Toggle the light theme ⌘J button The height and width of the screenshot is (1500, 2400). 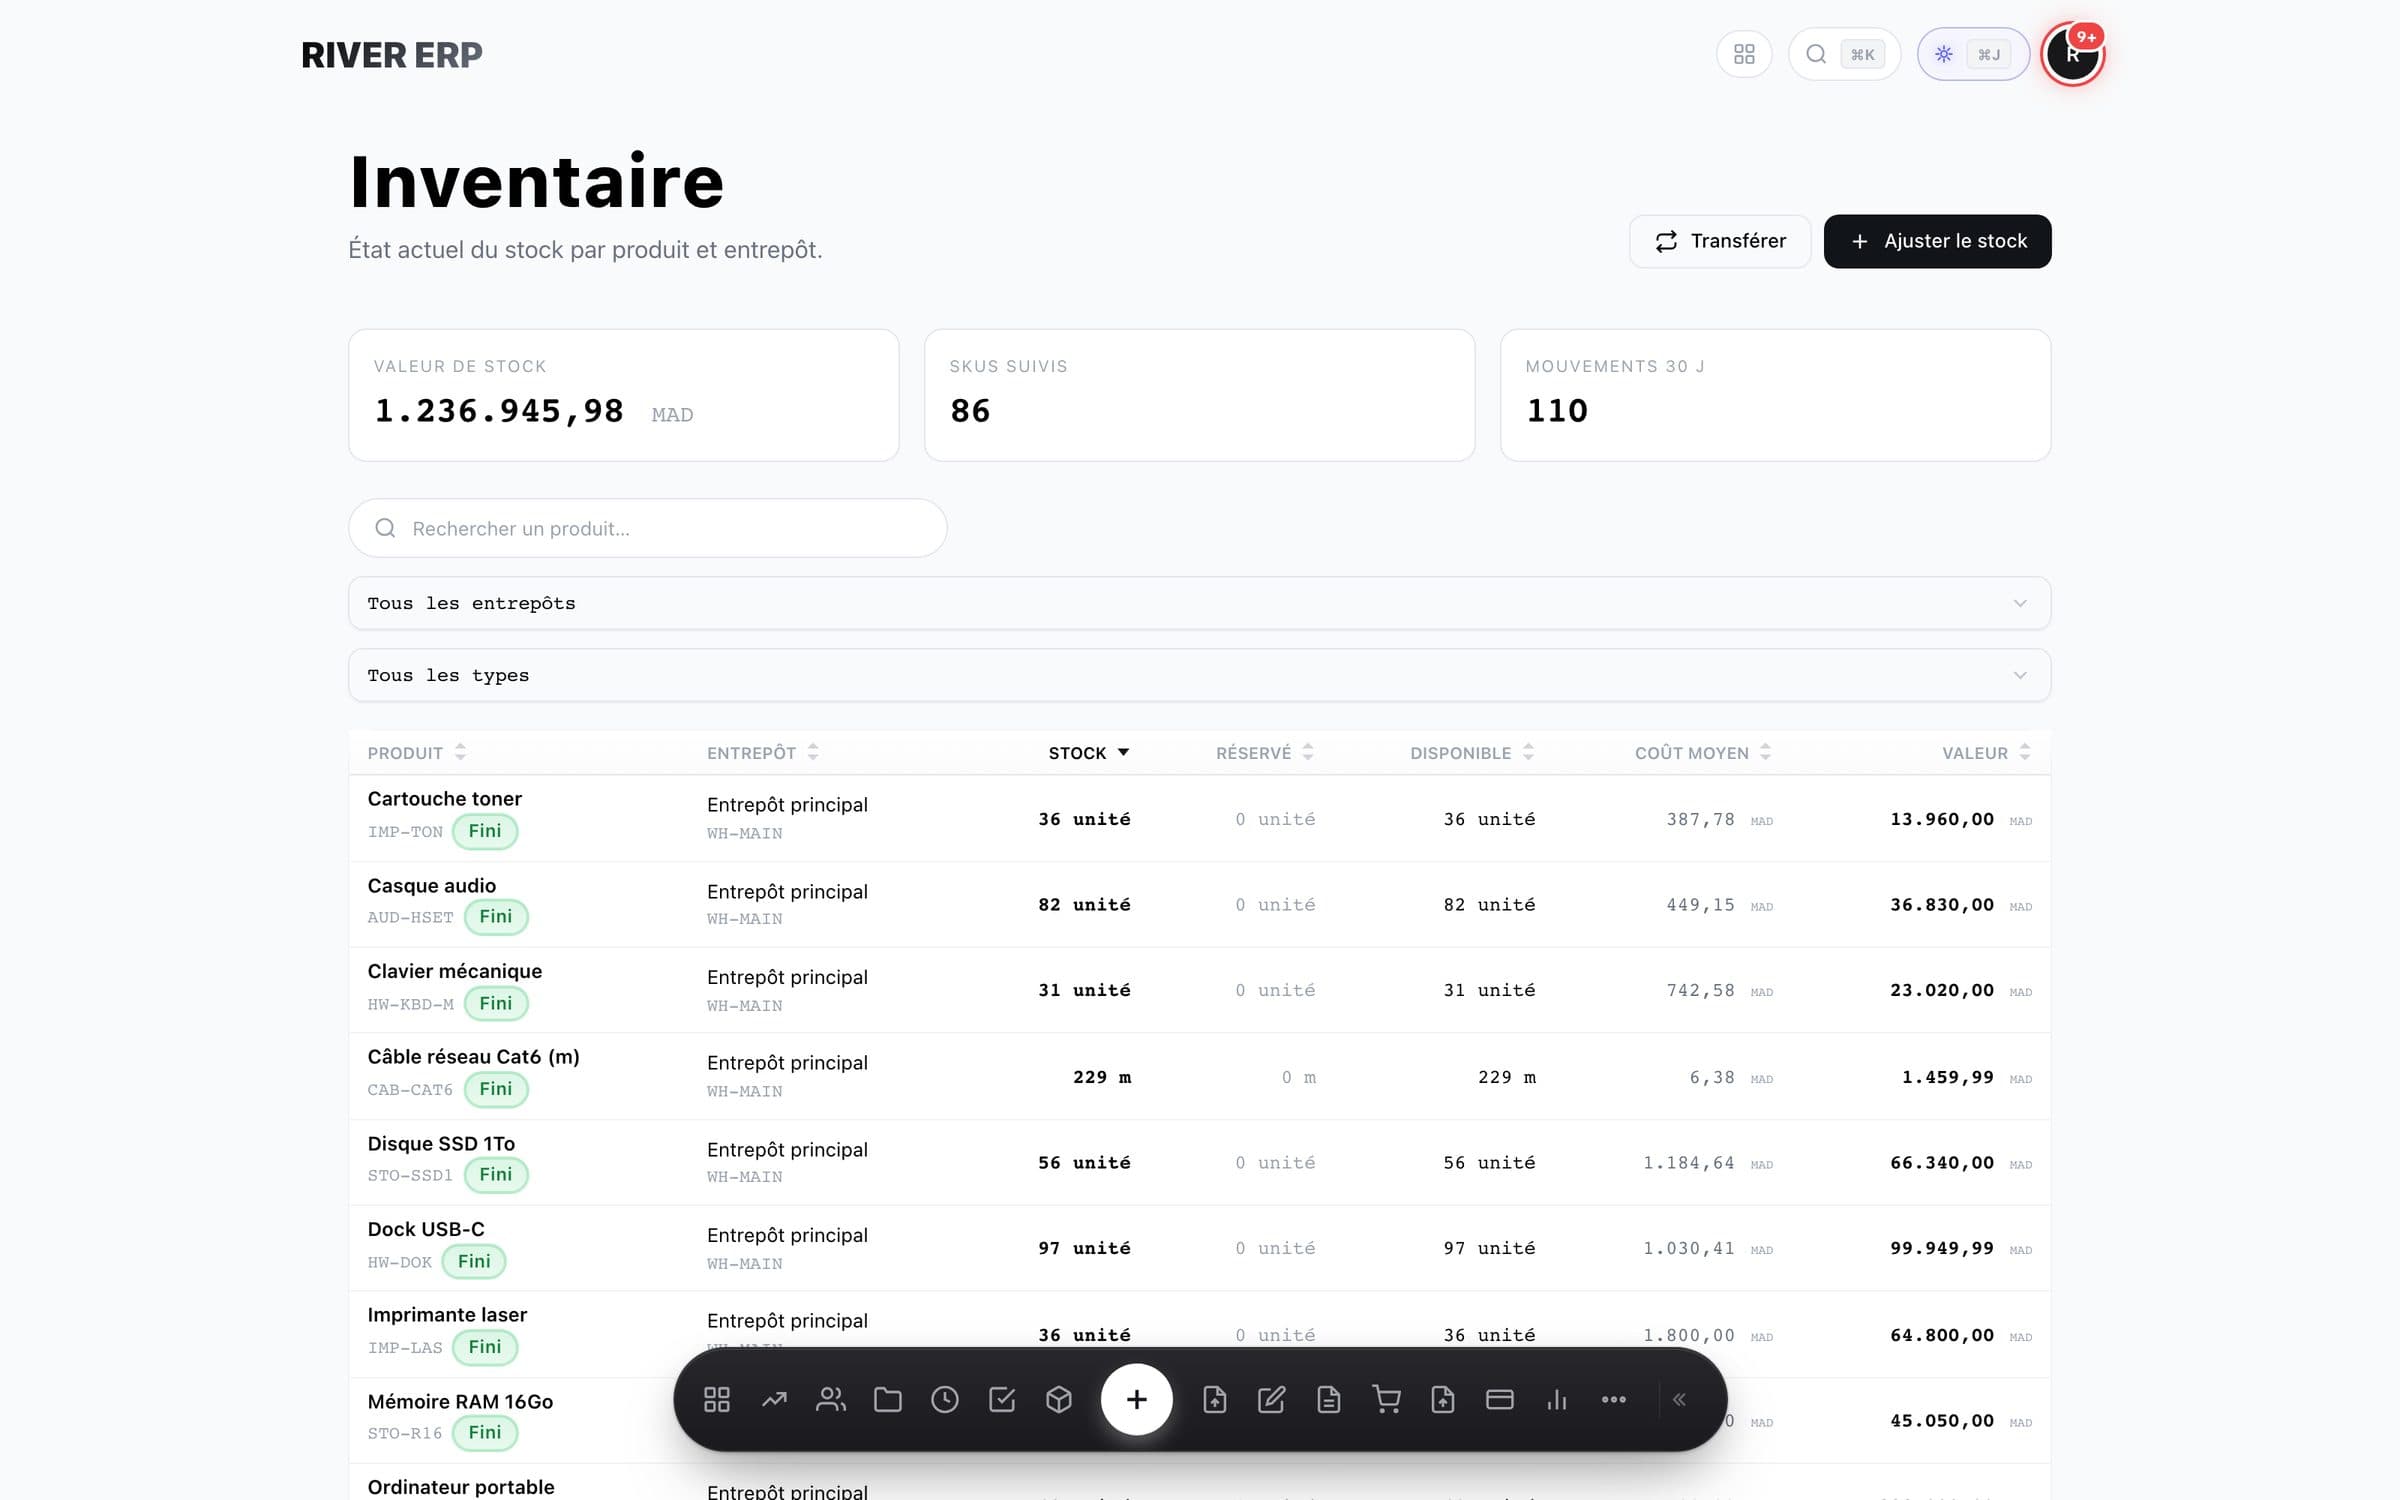coord(1972,54)
